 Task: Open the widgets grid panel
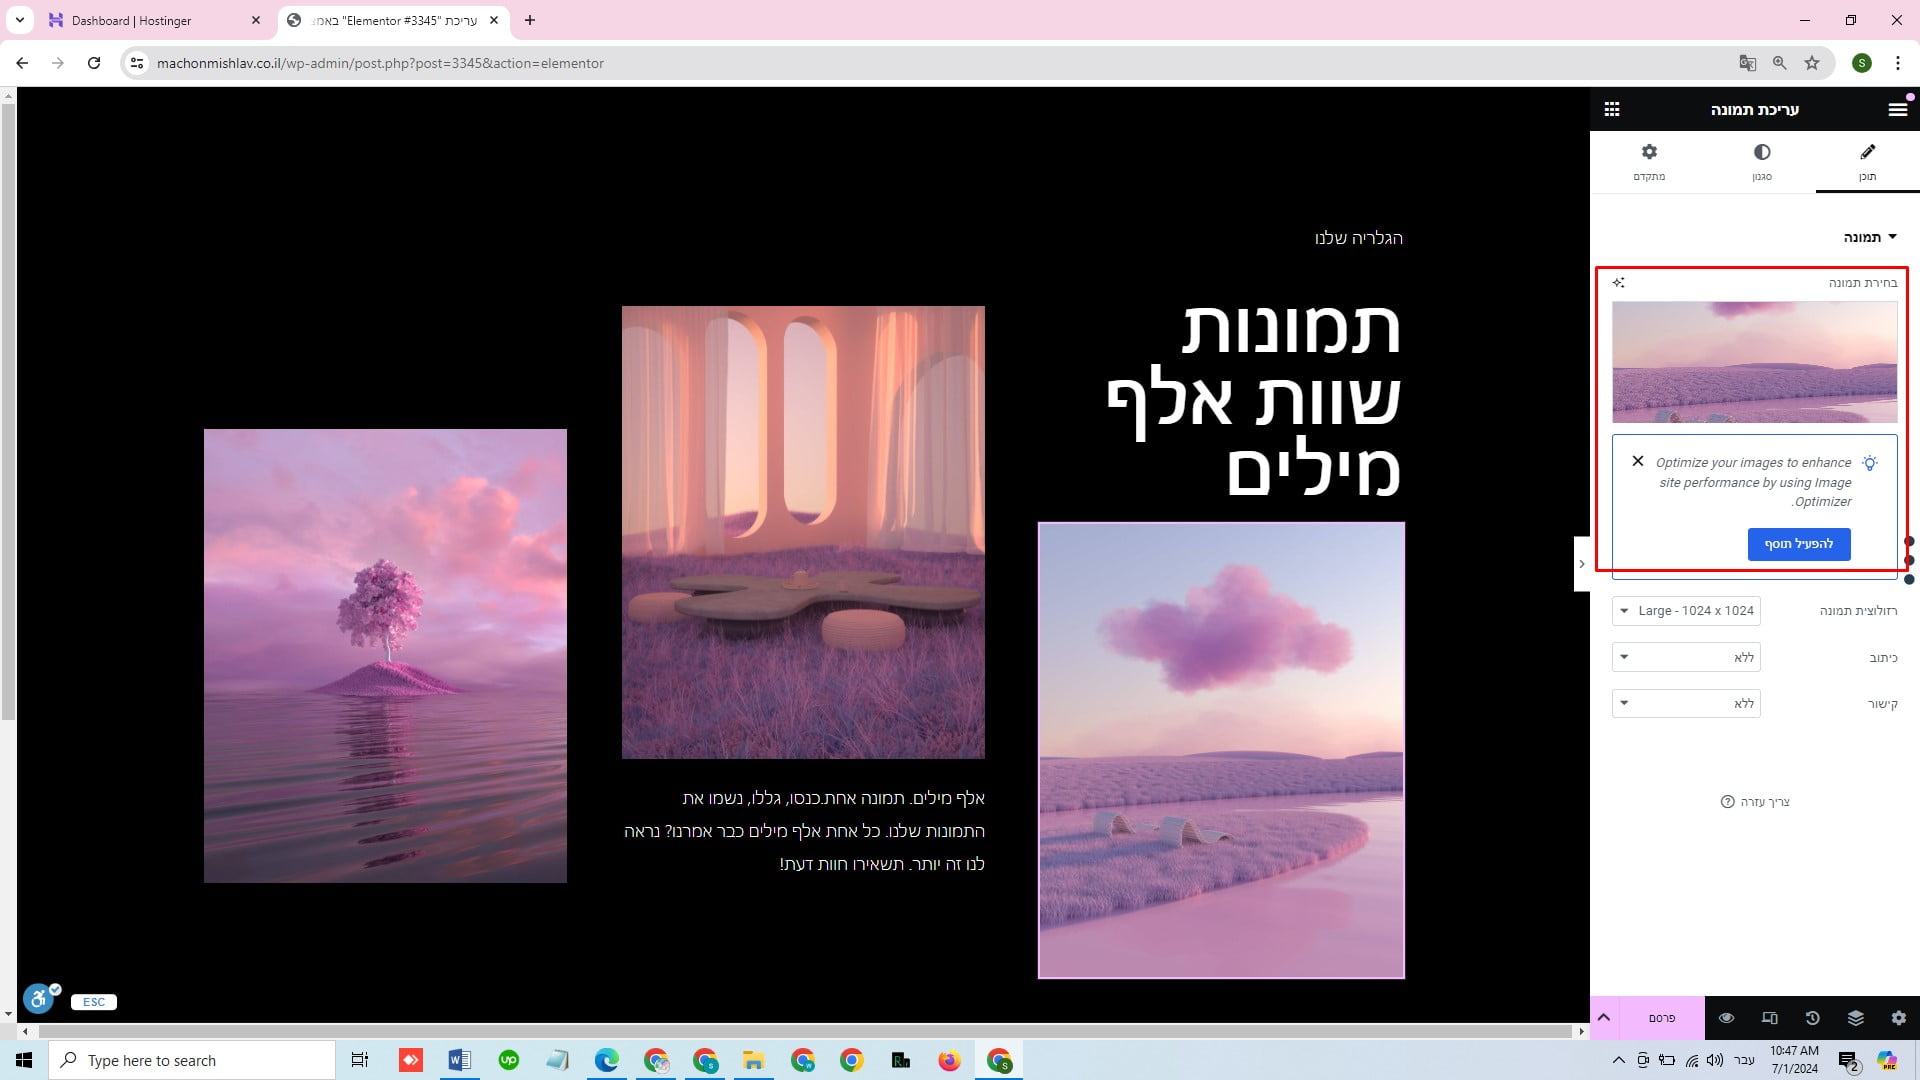coord(1612,110)
